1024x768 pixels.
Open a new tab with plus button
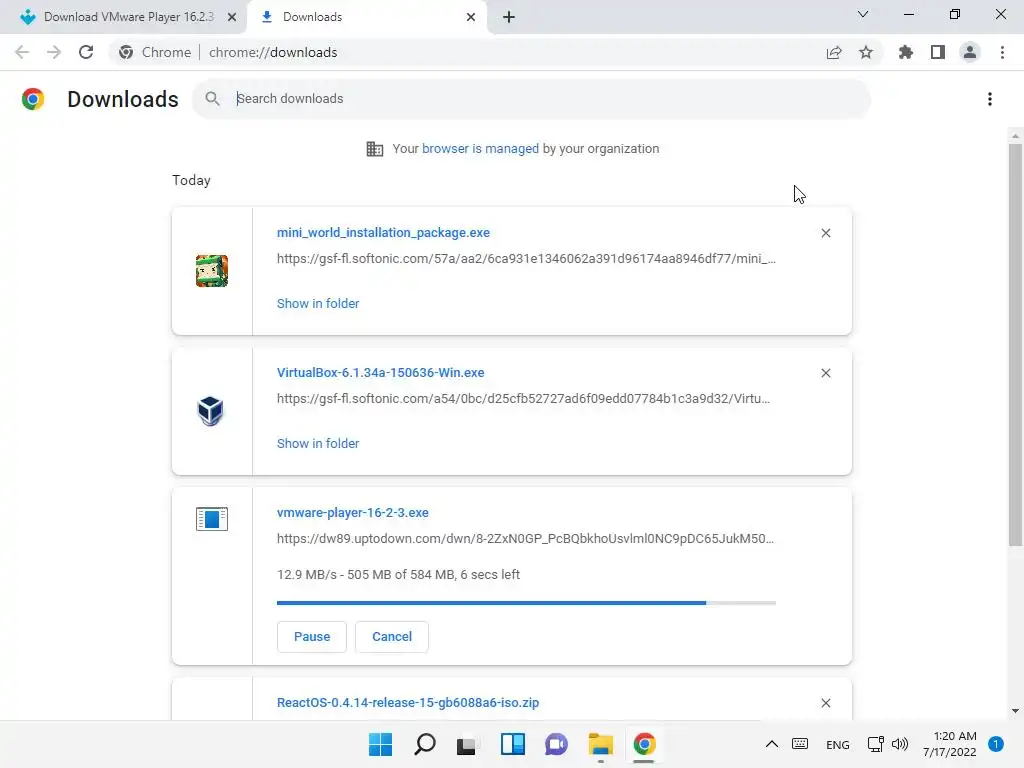coord(509,17)
